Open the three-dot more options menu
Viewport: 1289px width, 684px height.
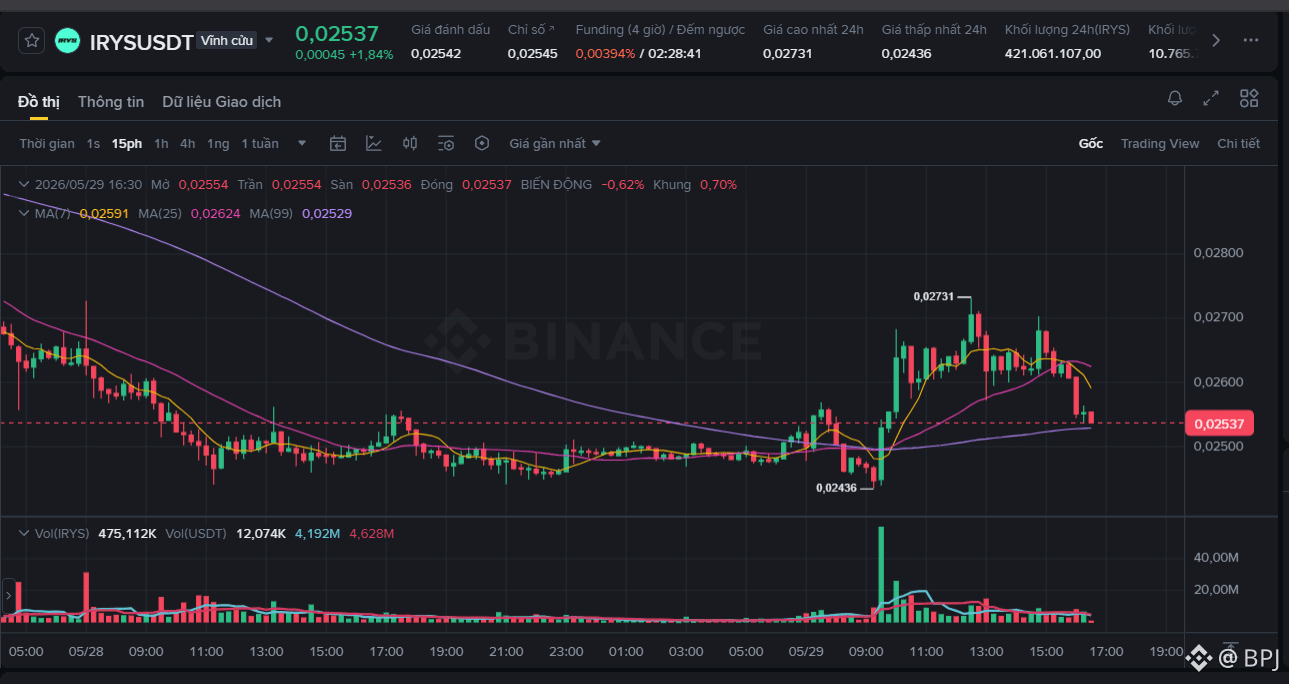pos(1250,41)
